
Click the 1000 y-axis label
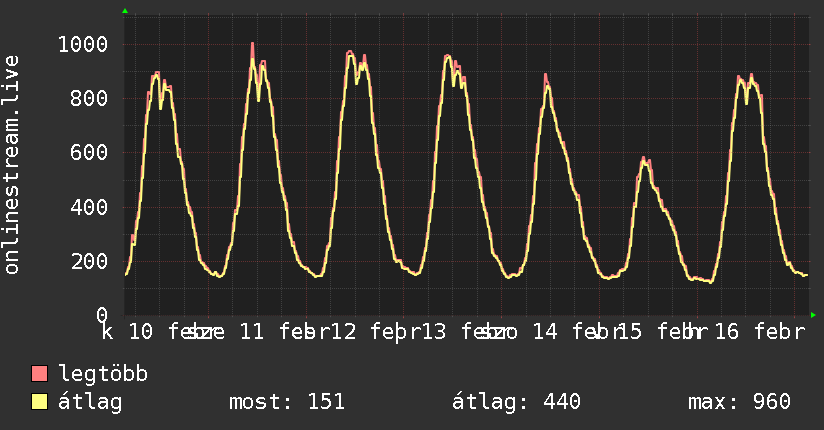click(x=83, y=45)
